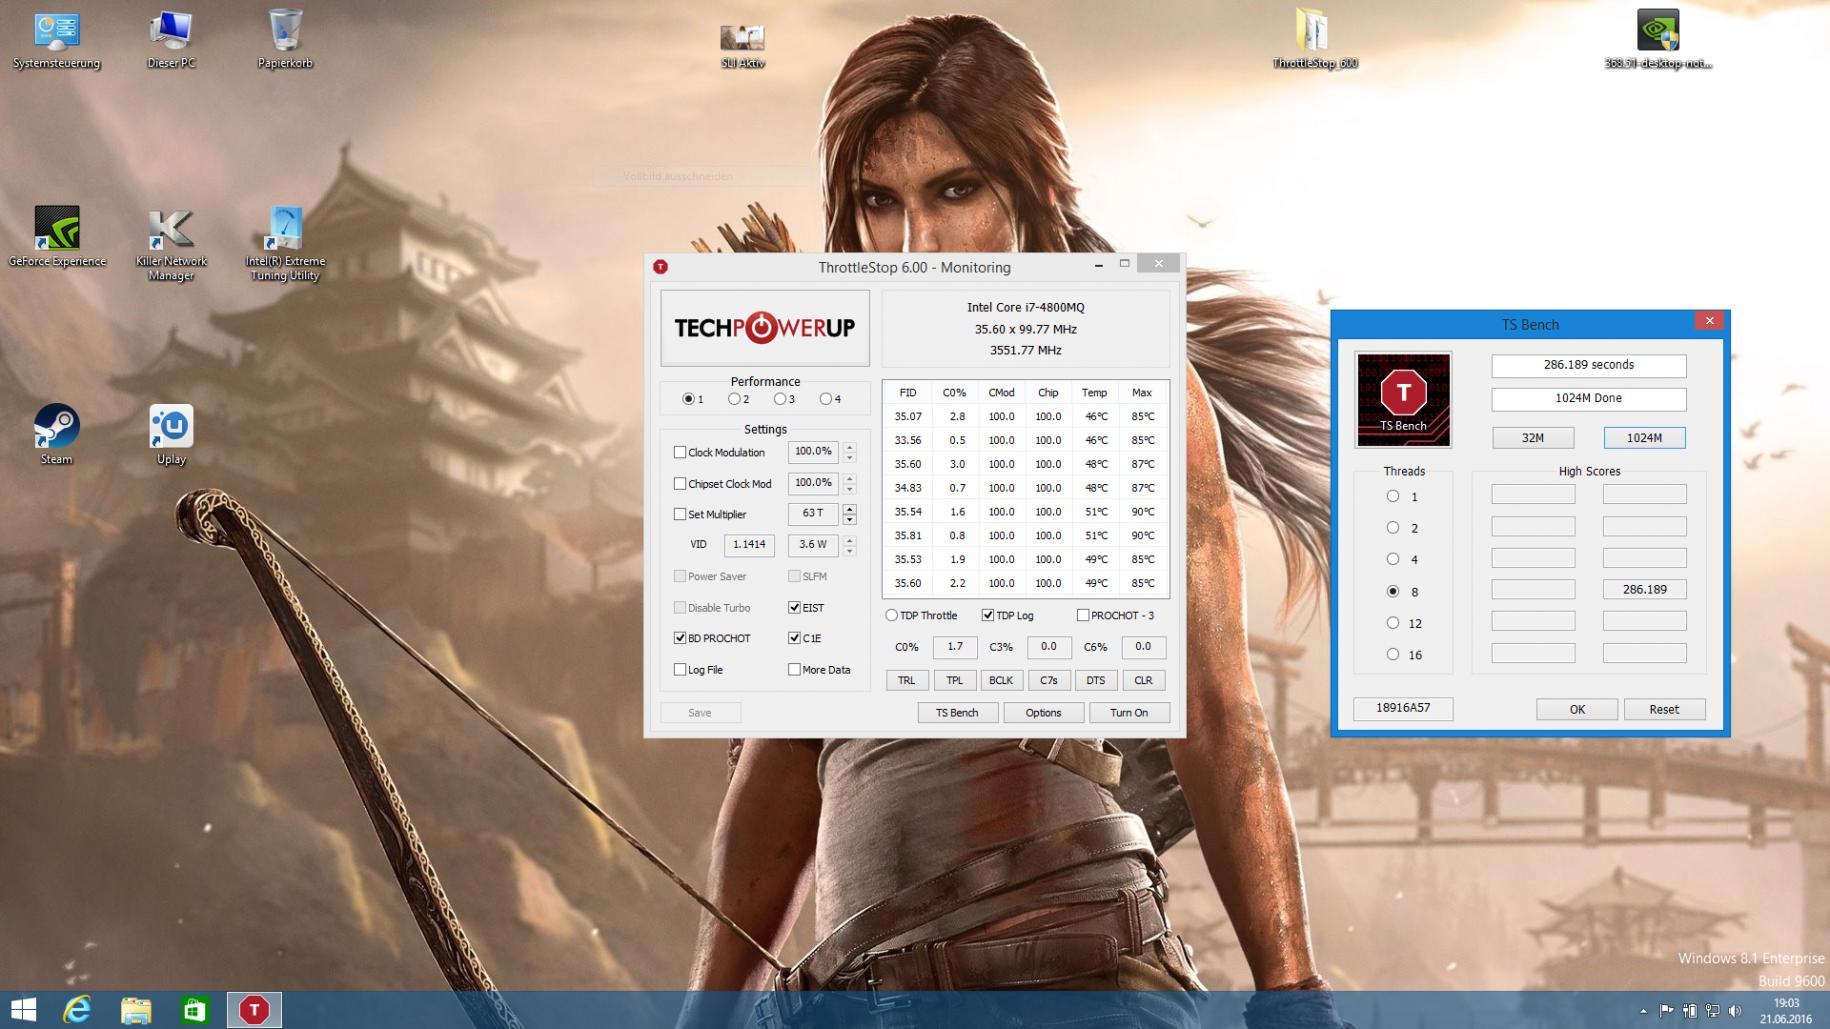Click the CLR button
The image size is (1830, 1029).
1143,681
